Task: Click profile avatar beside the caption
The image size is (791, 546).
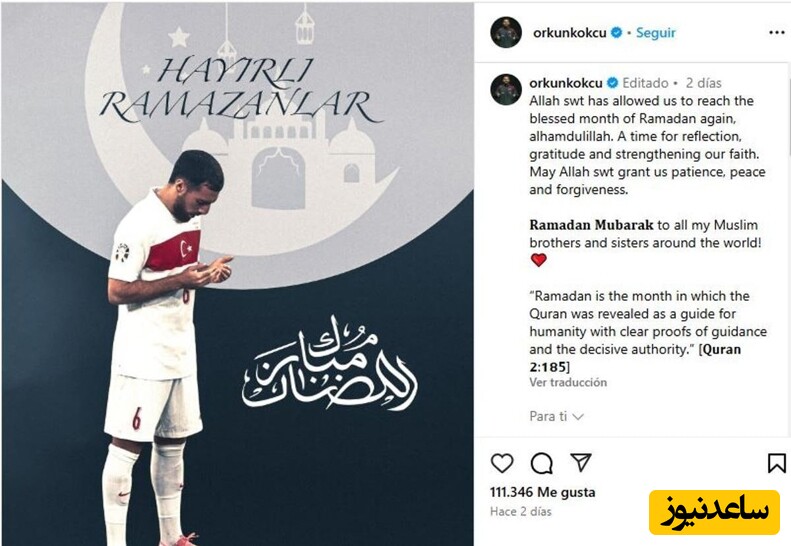Action: click(506, 90)
